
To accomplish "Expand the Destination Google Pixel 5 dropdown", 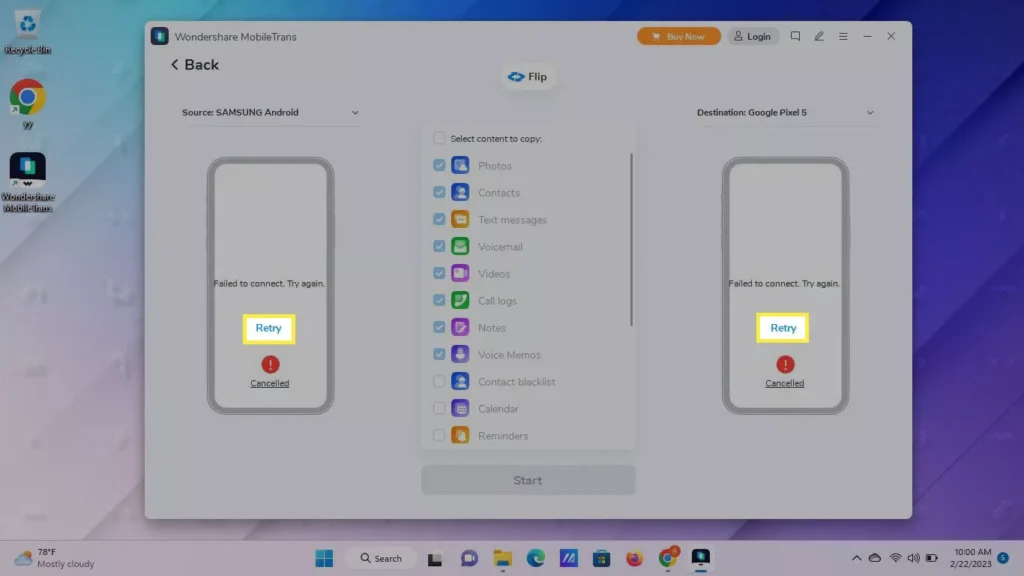I will [869, 113].
